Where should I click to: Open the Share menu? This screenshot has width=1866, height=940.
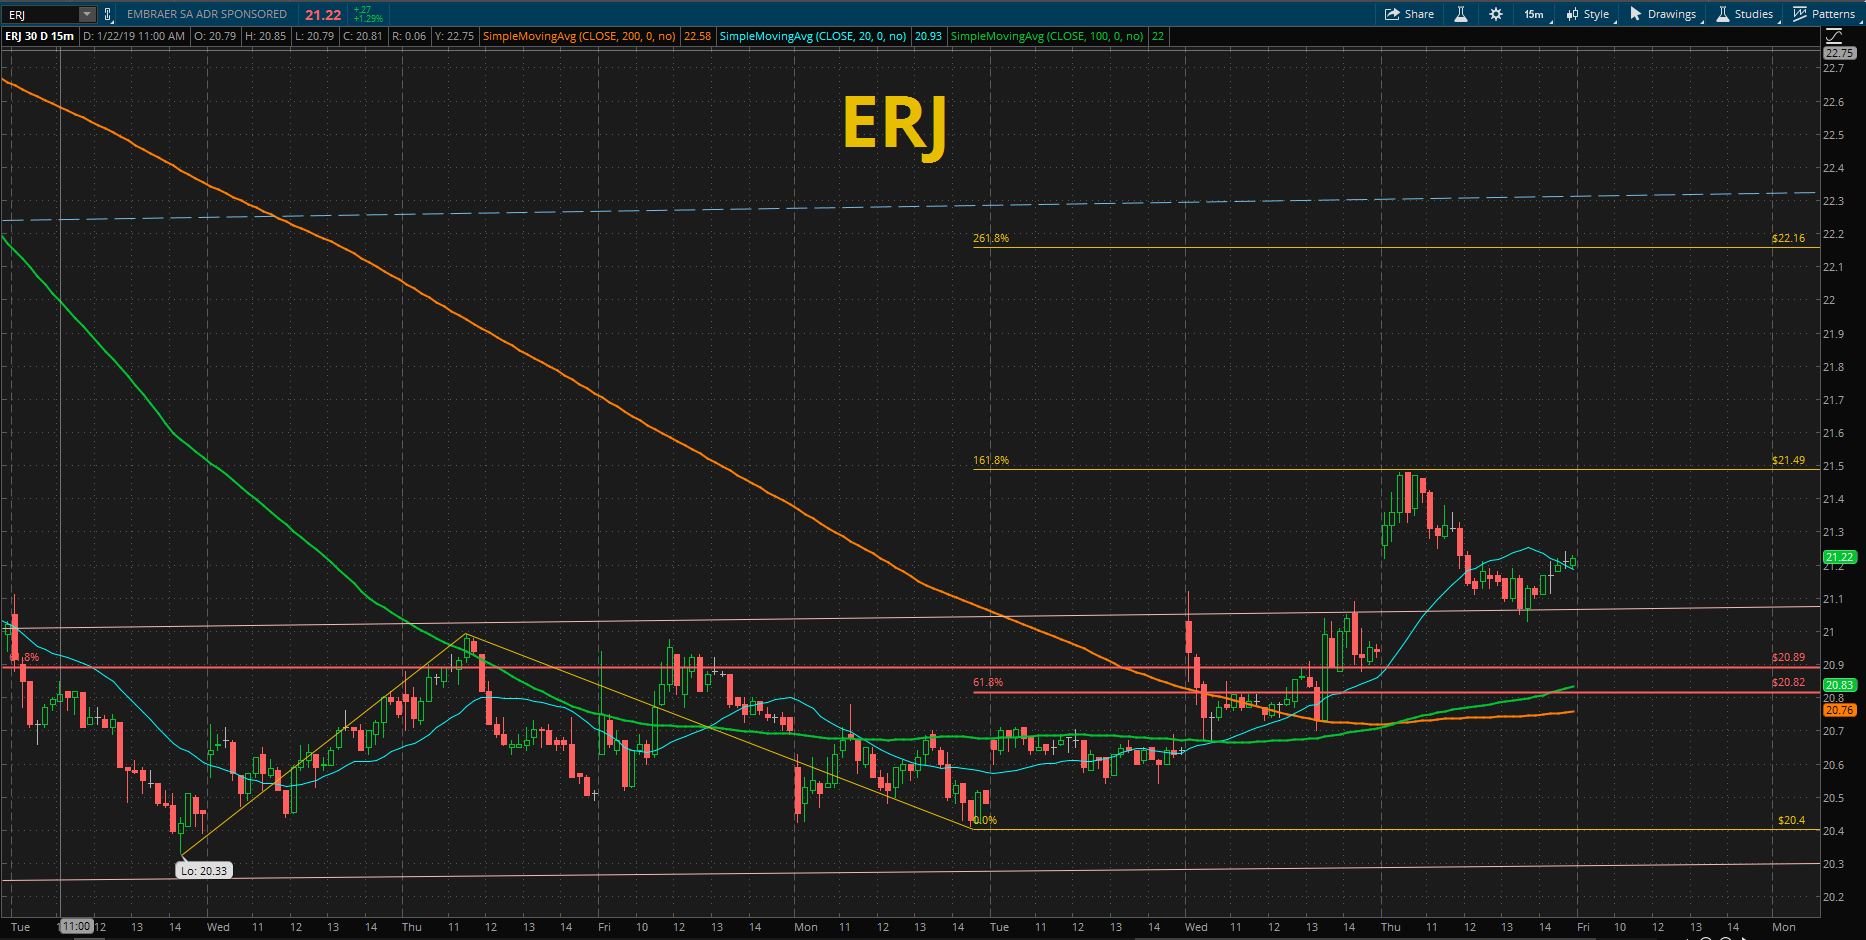[x=1409, y=14]
